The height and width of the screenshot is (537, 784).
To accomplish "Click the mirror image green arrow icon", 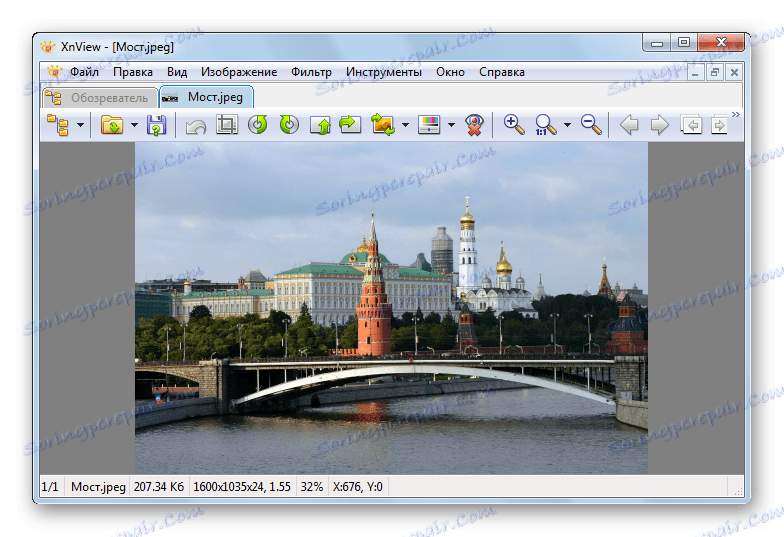I will point(350,124).
